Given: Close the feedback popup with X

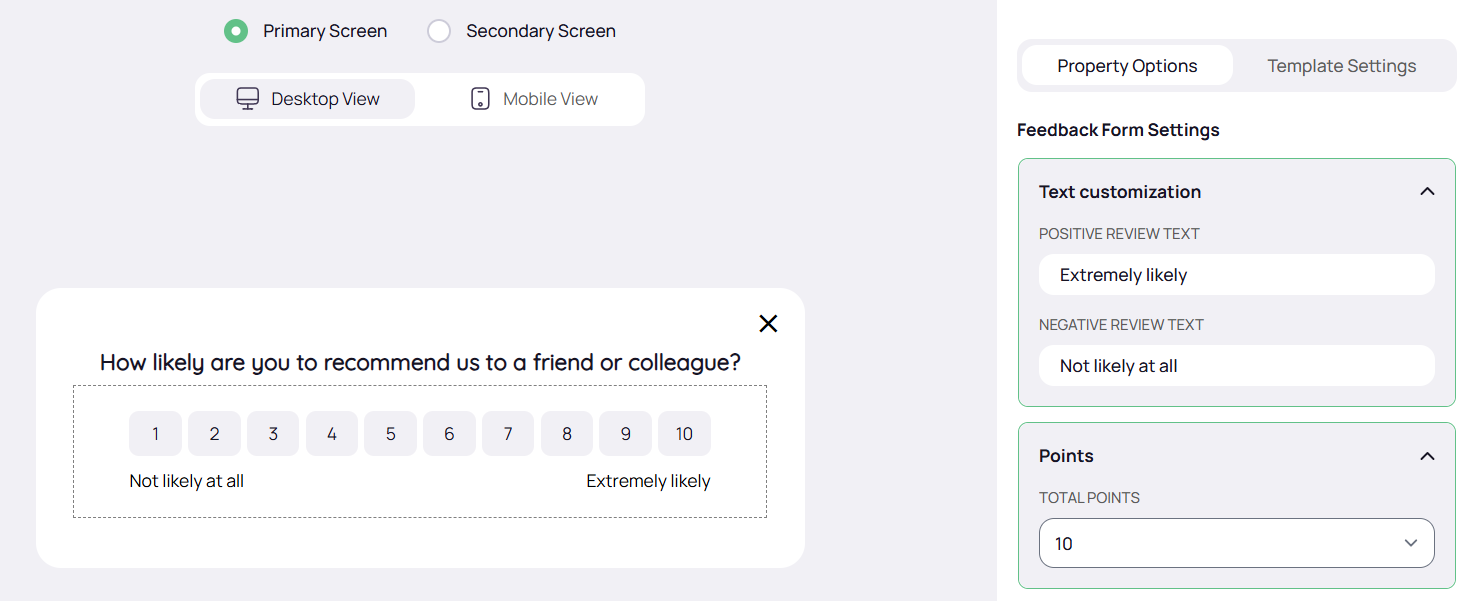Looking at the screenshot, I should tap(768, 323).
